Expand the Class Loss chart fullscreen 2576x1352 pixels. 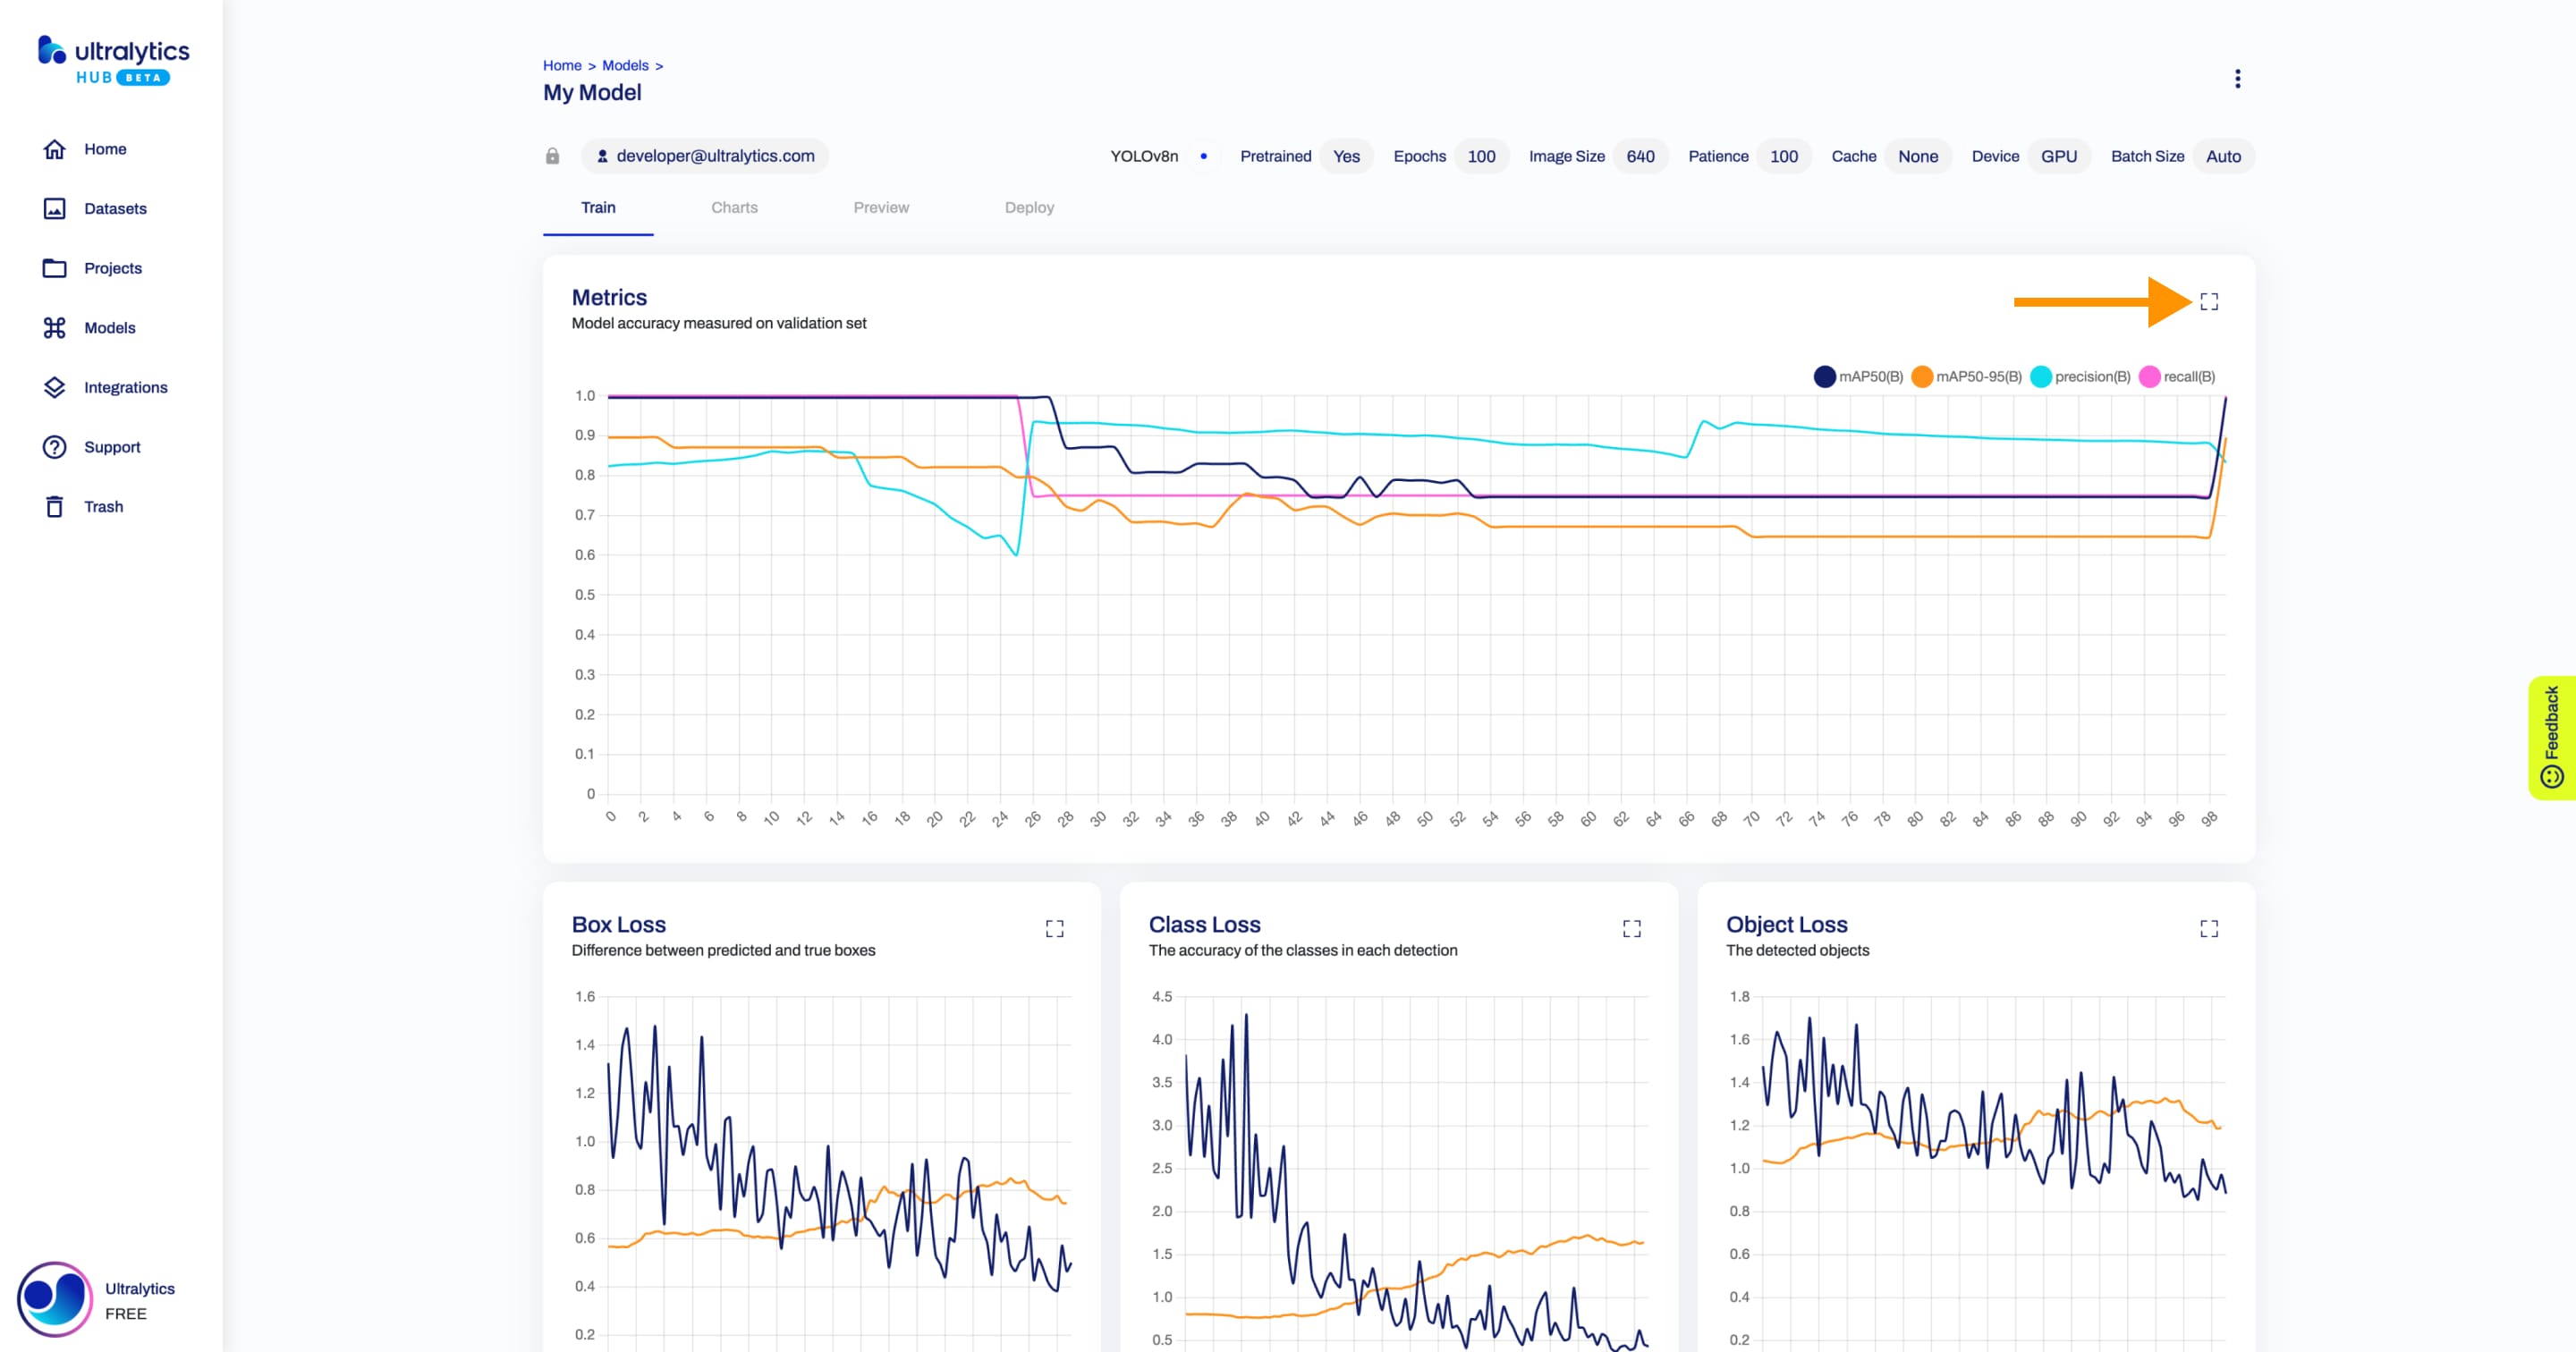(x=1632, y=928)
